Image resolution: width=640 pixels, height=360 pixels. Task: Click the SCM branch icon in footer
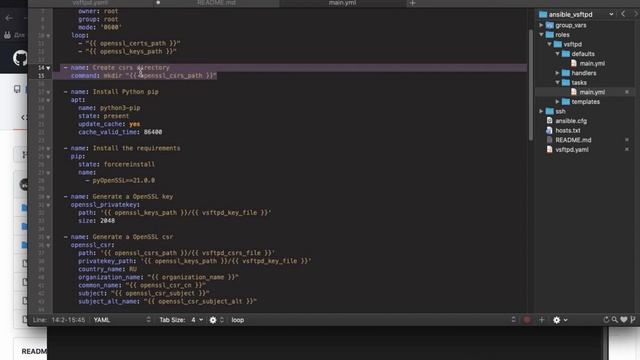[x=633, y=320]
